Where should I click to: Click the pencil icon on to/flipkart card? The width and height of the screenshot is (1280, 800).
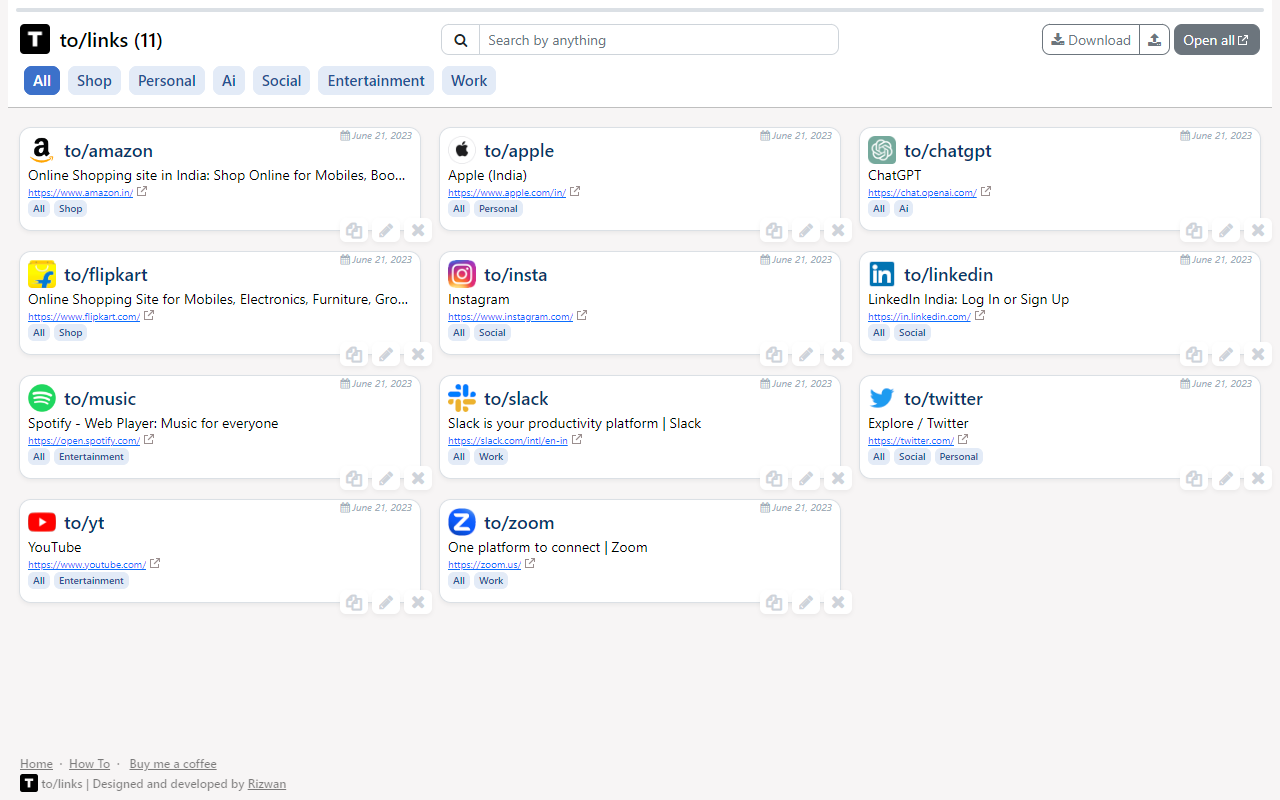[x=386, y=355]
